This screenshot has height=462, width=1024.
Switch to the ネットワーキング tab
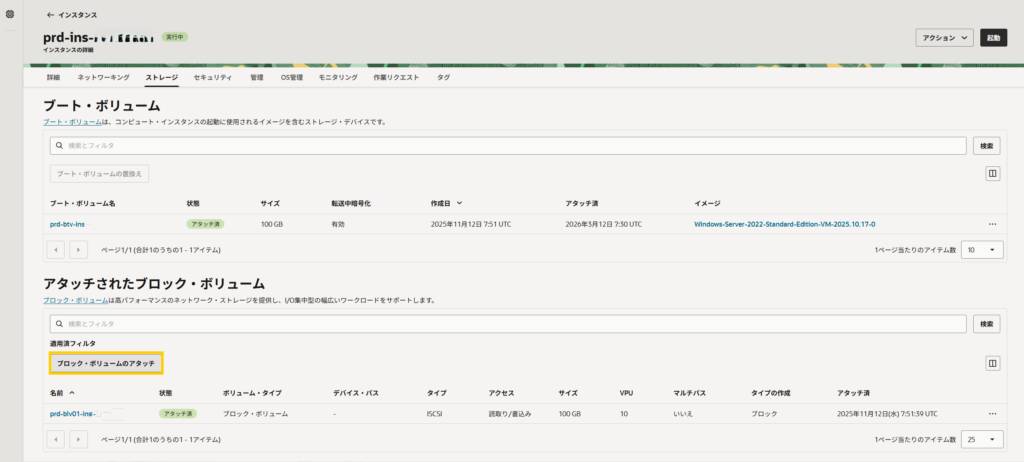[103, 77]
